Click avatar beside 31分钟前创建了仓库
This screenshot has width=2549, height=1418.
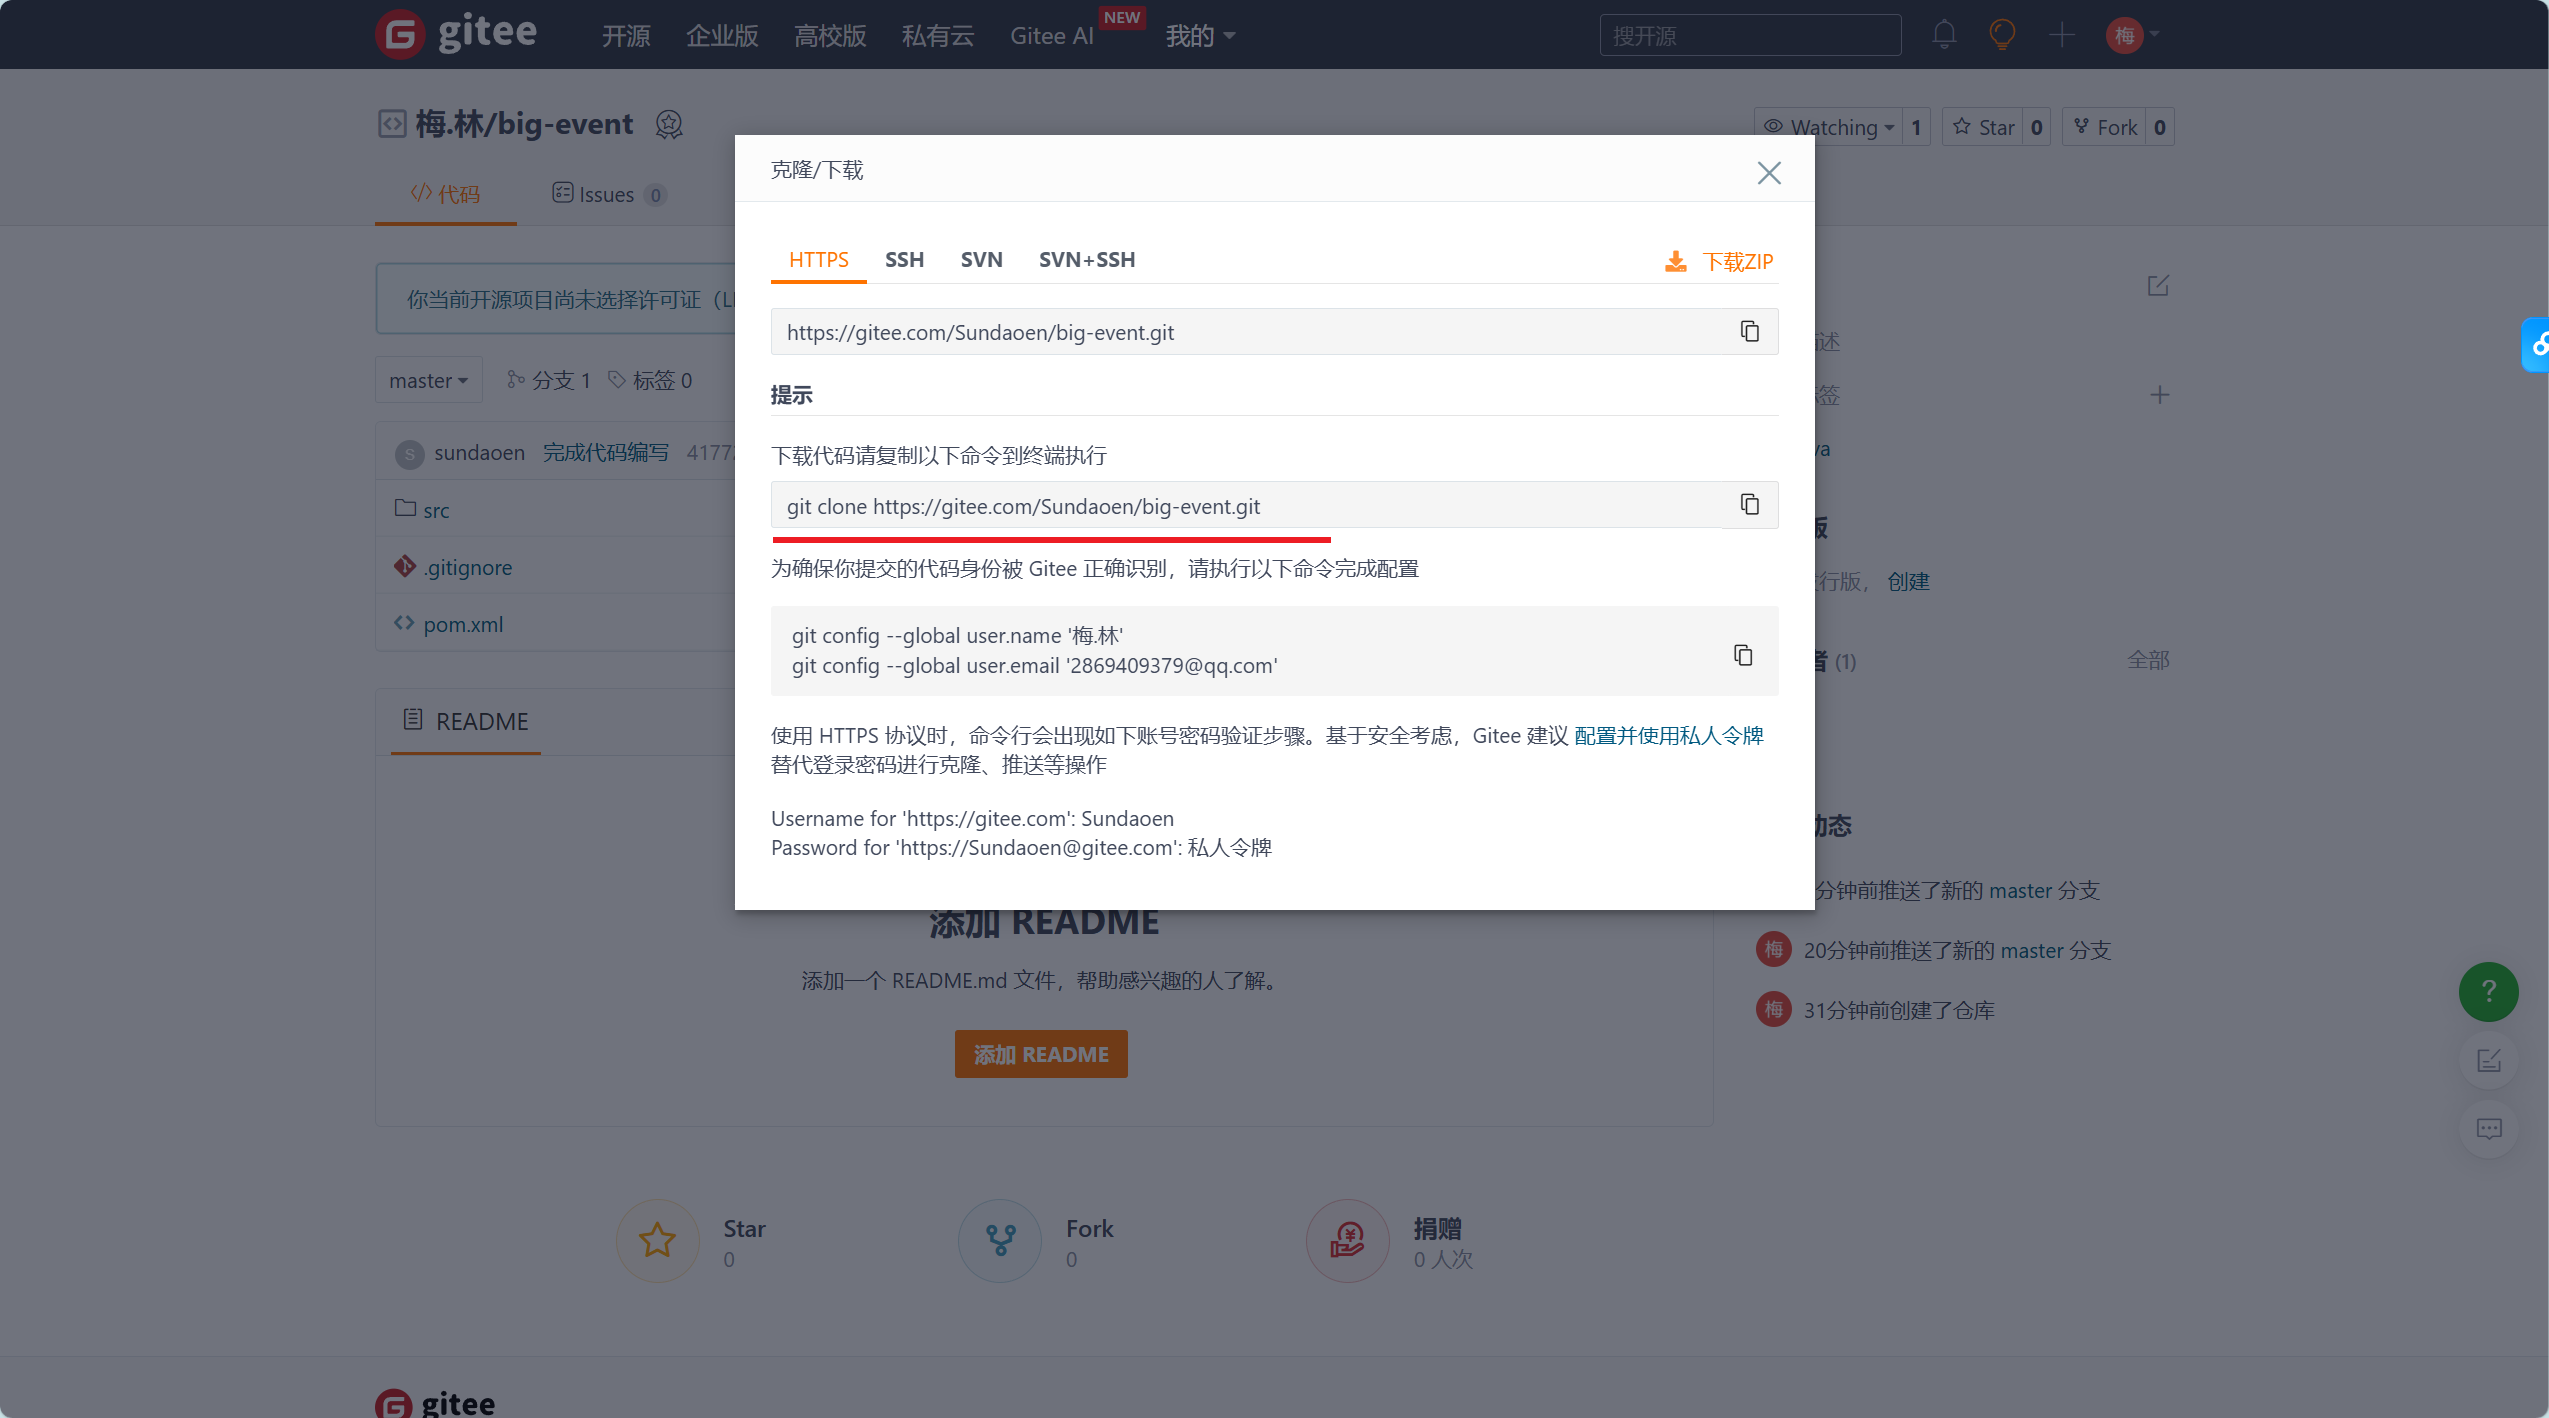pos(1773,1009)
